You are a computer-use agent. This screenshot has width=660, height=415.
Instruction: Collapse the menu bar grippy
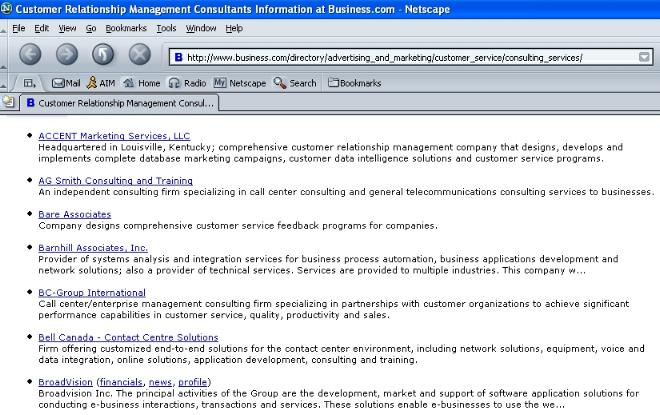[x=3, y=29]
